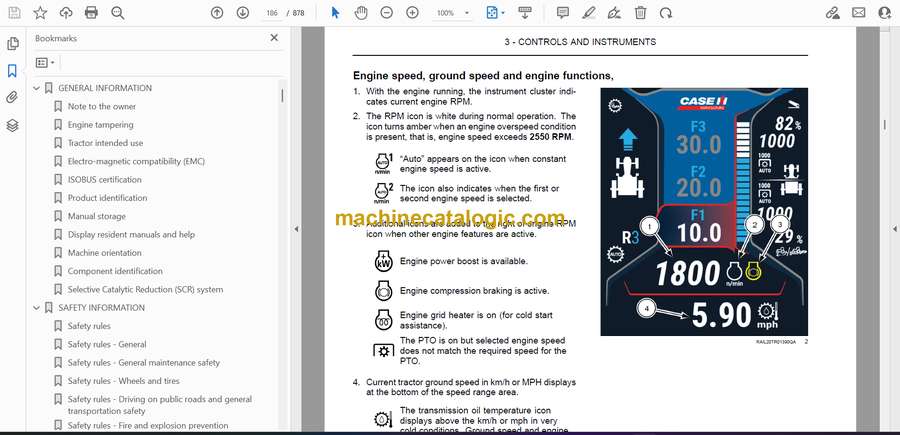Viewport: 900px width, 435px height.
Task: Toggle the Bookmarks panel icon
Action: tap(12, 71)
